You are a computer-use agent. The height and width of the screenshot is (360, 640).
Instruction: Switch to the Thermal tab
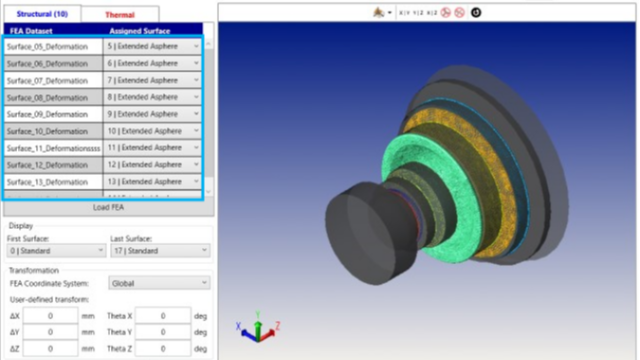[x=120, y=15]
